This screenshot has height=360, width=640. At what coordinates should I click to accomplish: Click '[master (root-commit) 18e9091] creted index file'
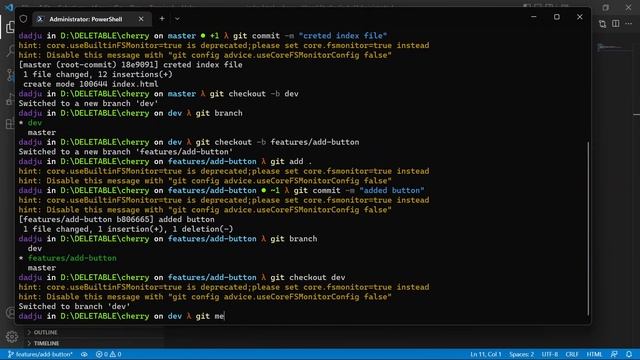tap(131, 65)
